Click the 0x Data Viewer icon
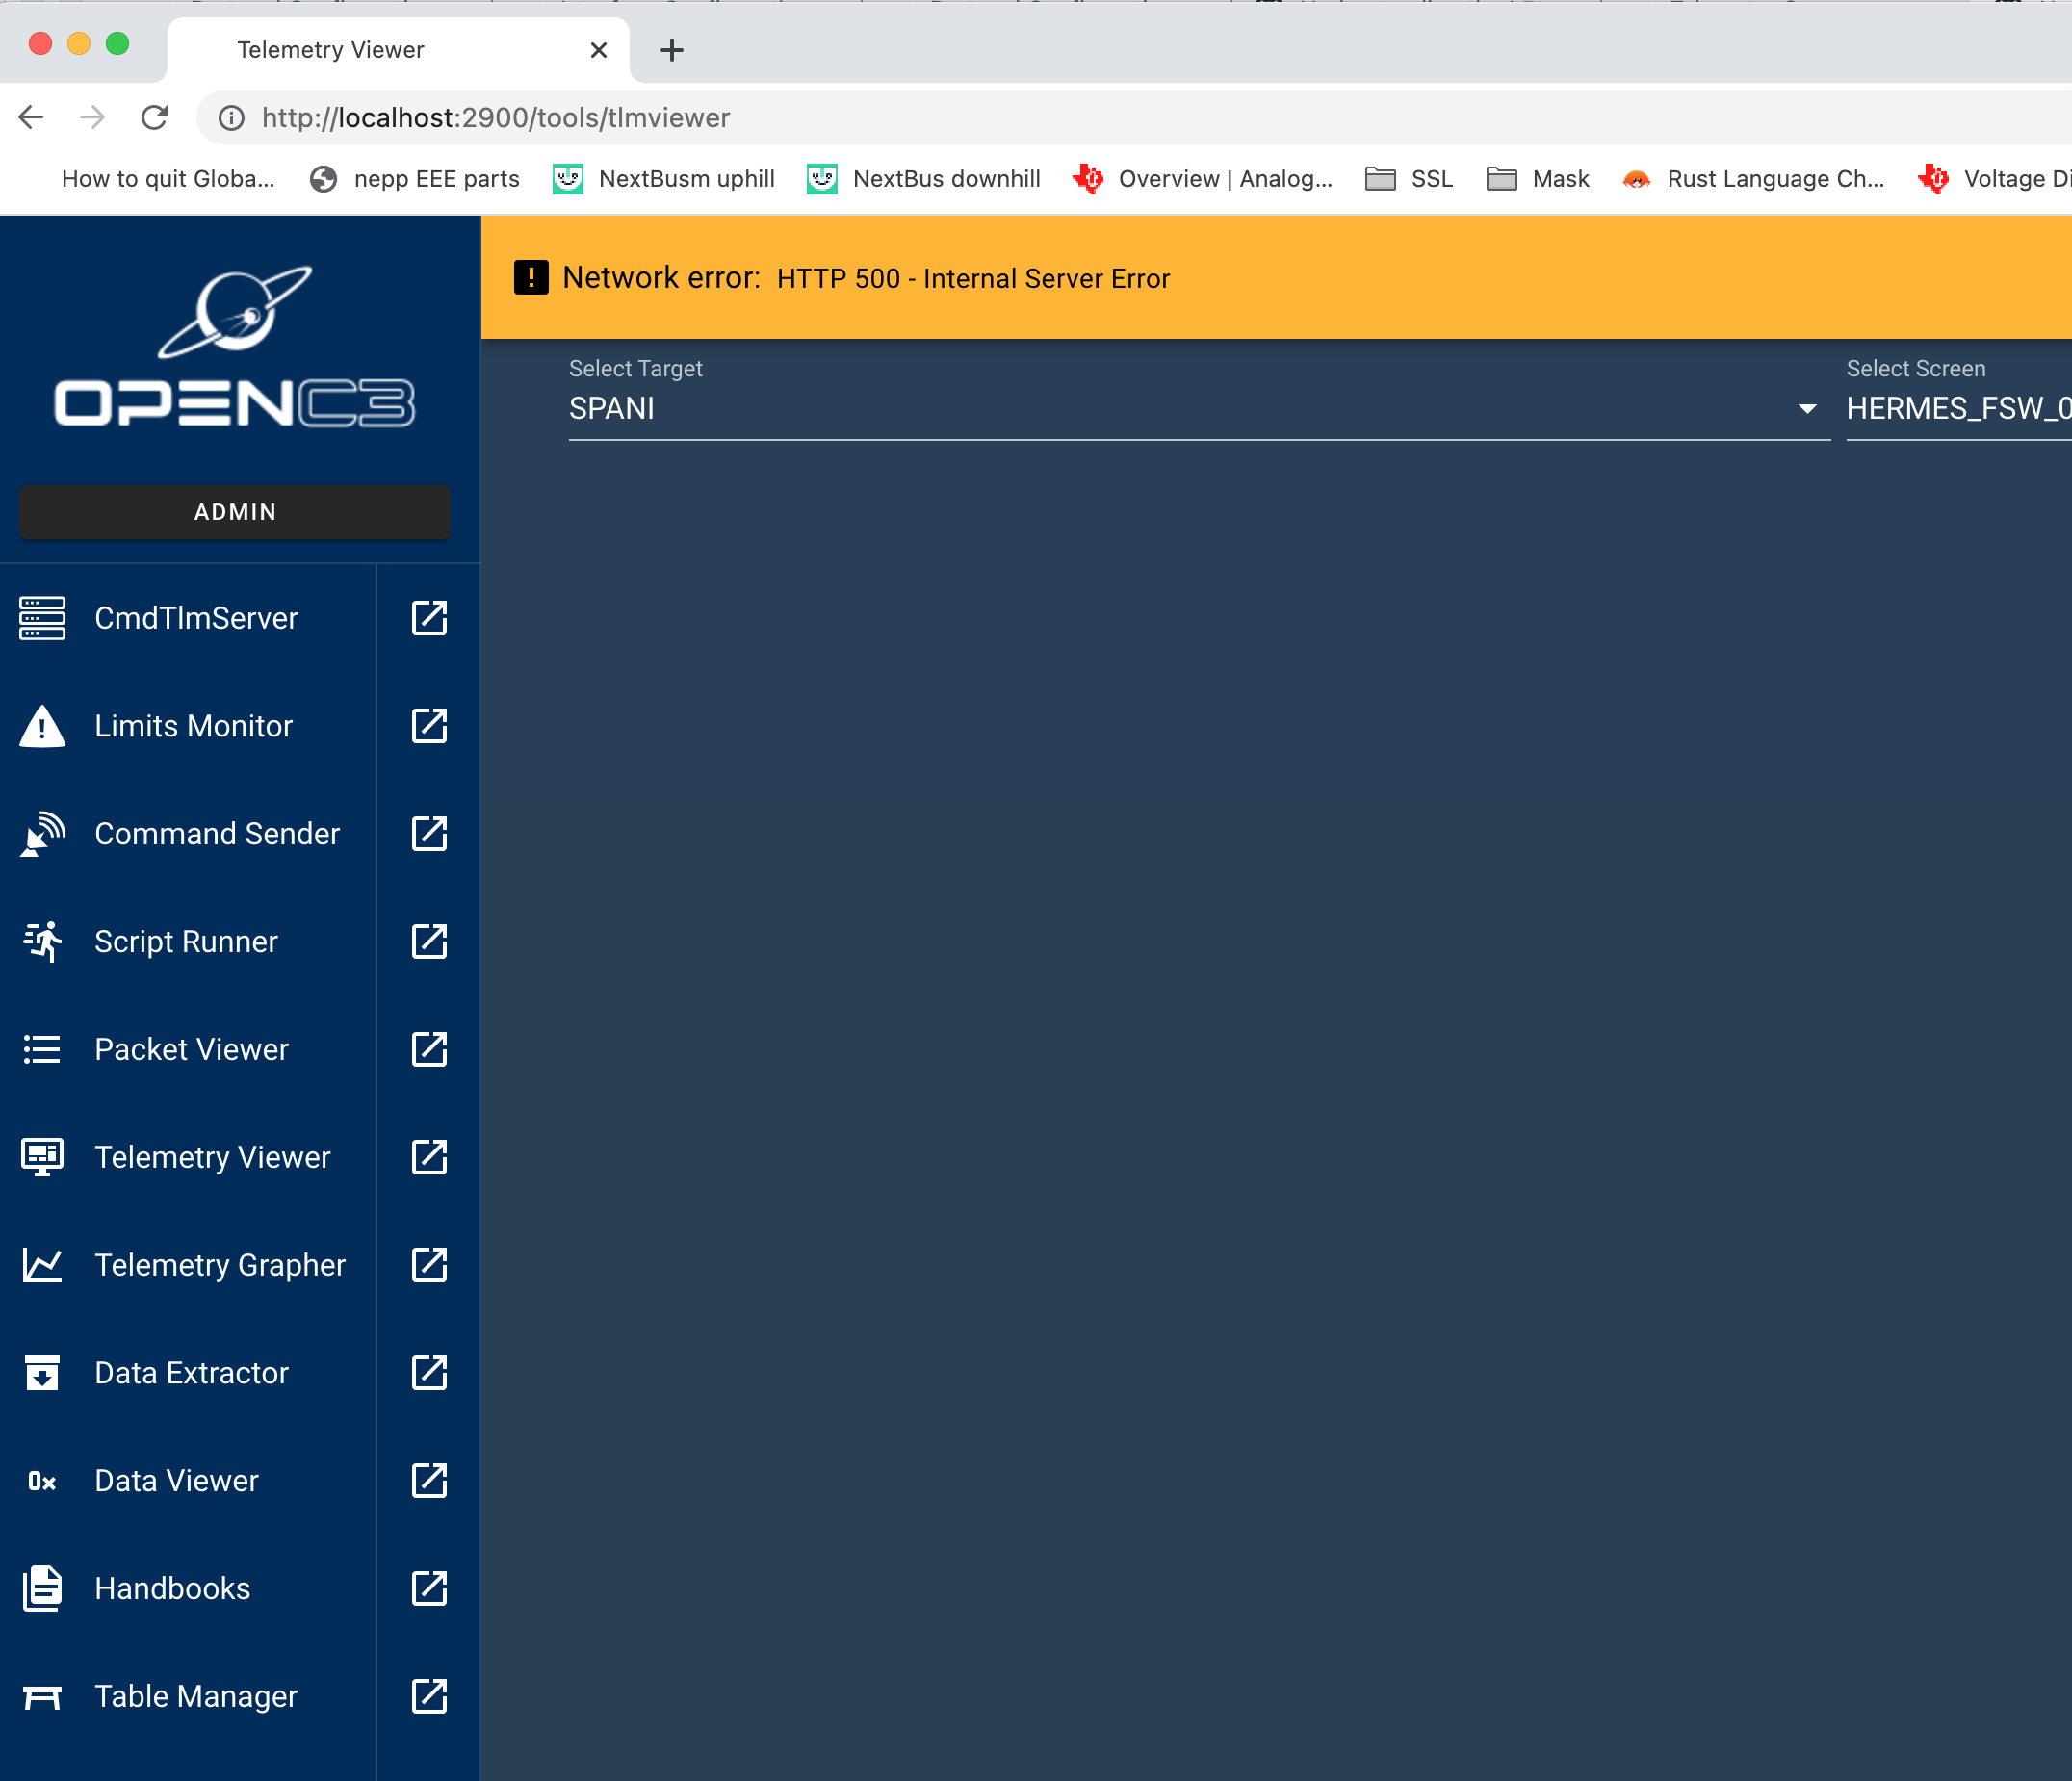 click(x=41, y=1481)
